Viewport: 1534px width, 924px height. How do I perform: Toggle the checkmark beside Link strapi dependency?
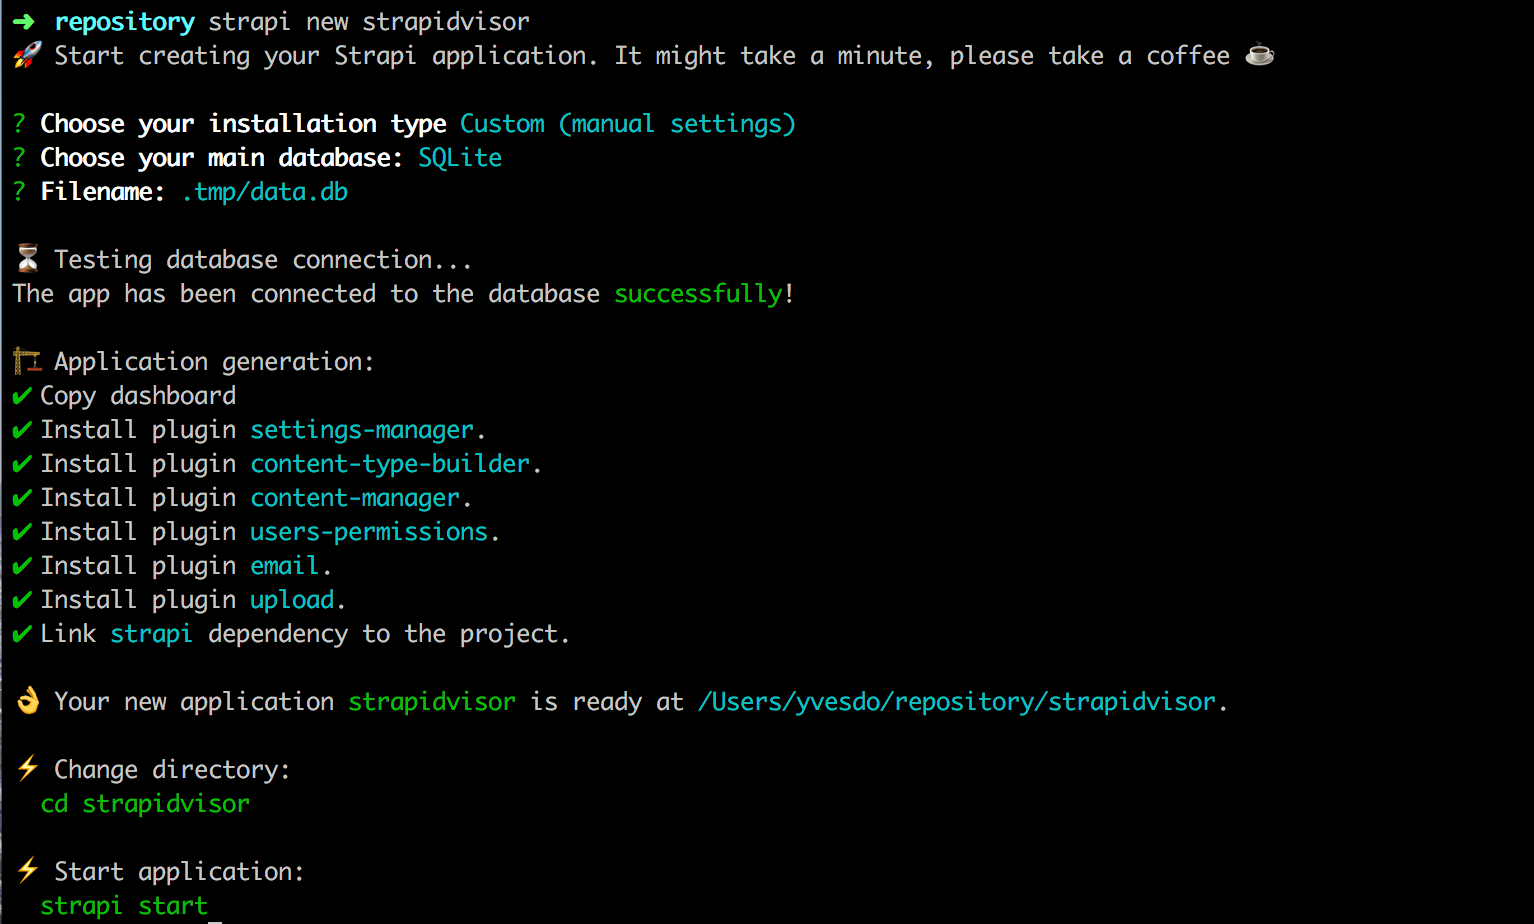pos(22,633)
